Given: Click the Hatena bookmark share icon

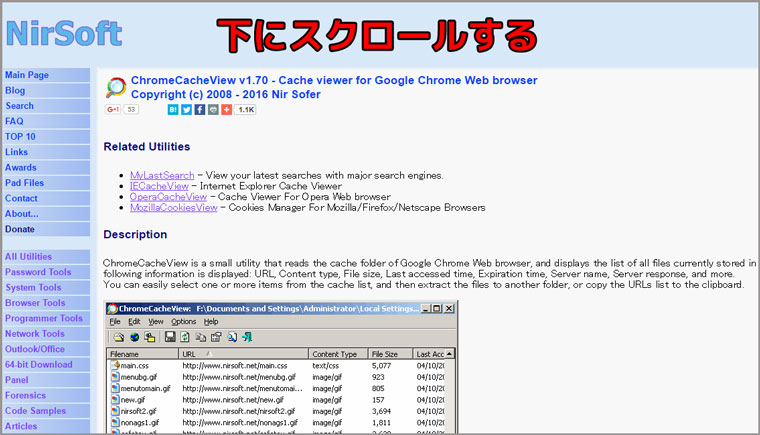Looking at the screenshot, I should pyautogui.click(x=173, y=109).
